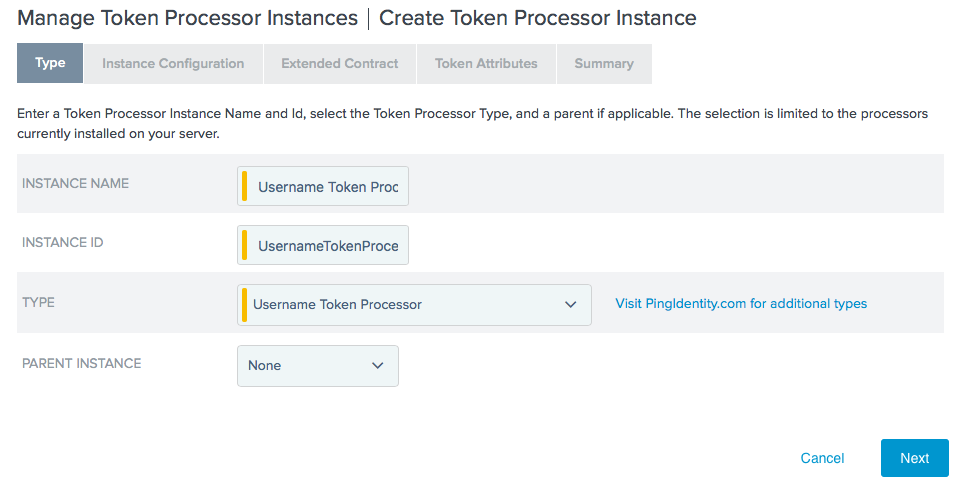The width and height of the screenshot is (959, 494).
Task: Click the INSTANCE NAME label
Action: [x=75, y=183]
